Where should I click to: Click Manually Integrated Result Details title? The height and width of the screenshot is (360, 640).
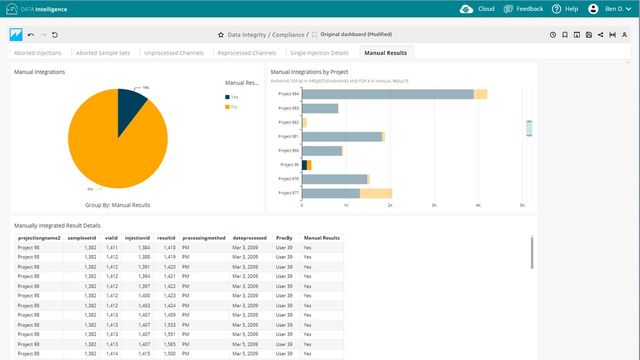57,226
